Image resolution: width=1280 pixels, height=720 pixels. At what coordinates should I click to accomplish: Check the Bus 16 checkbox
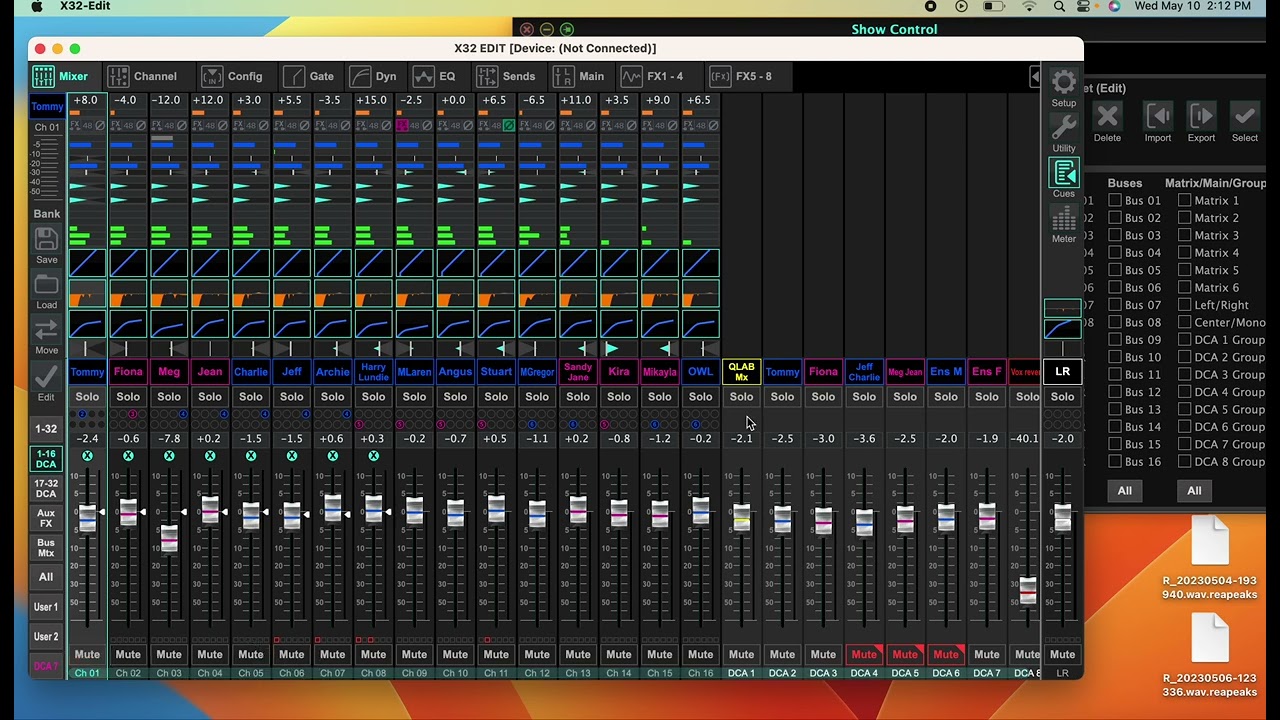1115,462
